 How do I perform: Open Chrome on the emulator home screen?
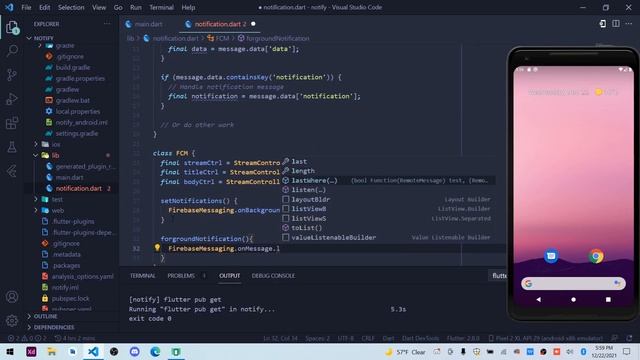point(596,256)
